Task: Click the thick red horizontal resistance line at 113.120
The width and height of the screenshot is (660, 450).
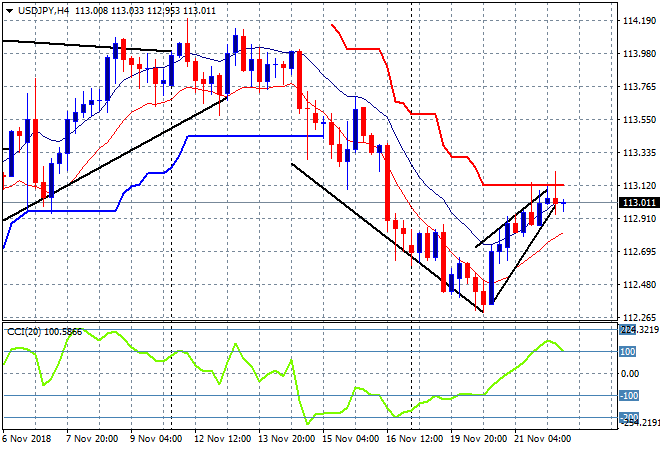Action: 523,185
